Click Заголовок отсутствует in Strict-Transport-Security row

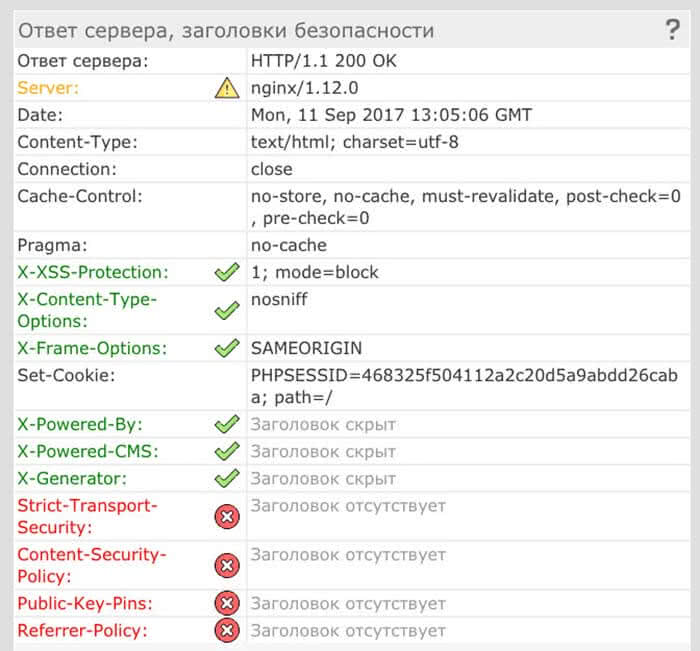[x=348, y=506]
